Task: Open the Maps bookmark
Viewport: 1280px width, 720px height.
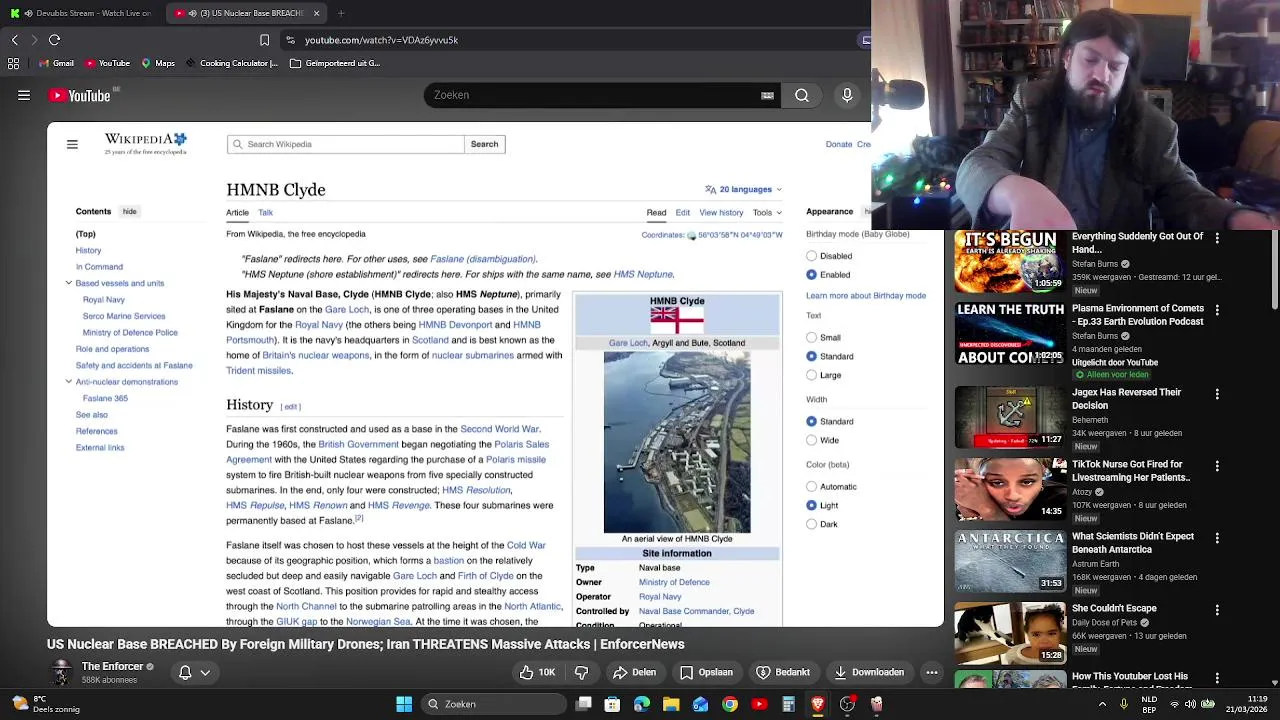Action: pyautogui.click(x=158, y=63)
